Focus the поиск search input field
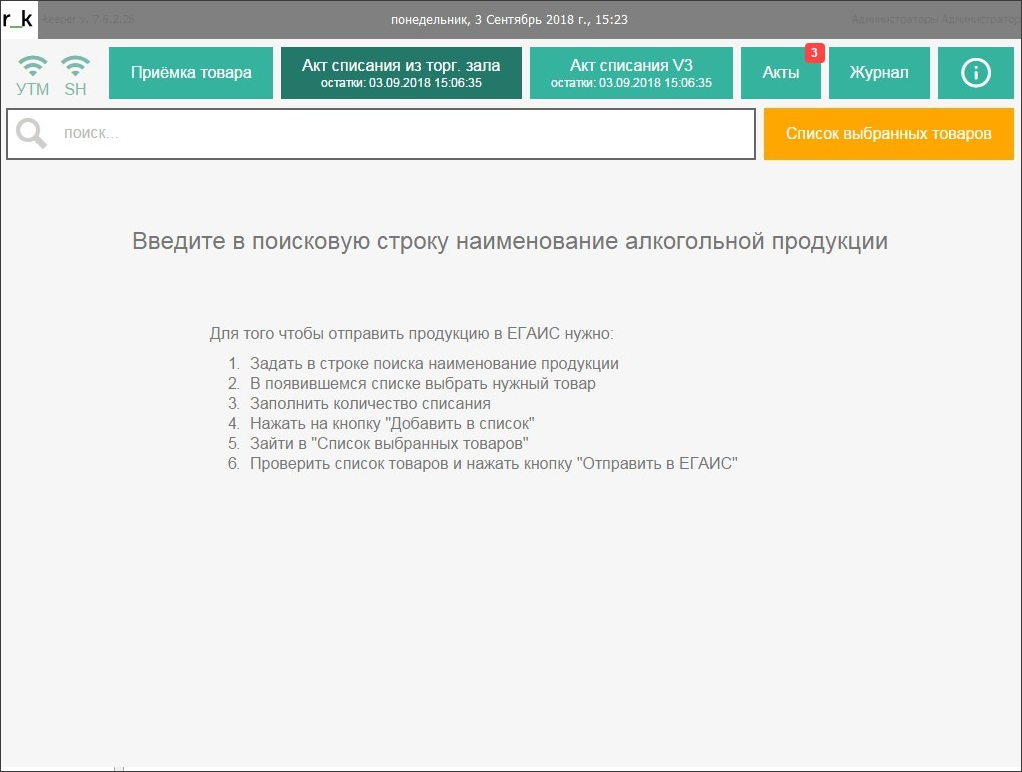 coord(400,134)
